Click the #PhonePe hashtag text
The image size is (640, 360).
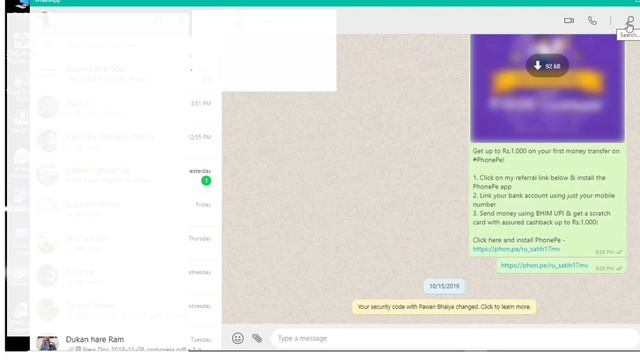[488, 160]
